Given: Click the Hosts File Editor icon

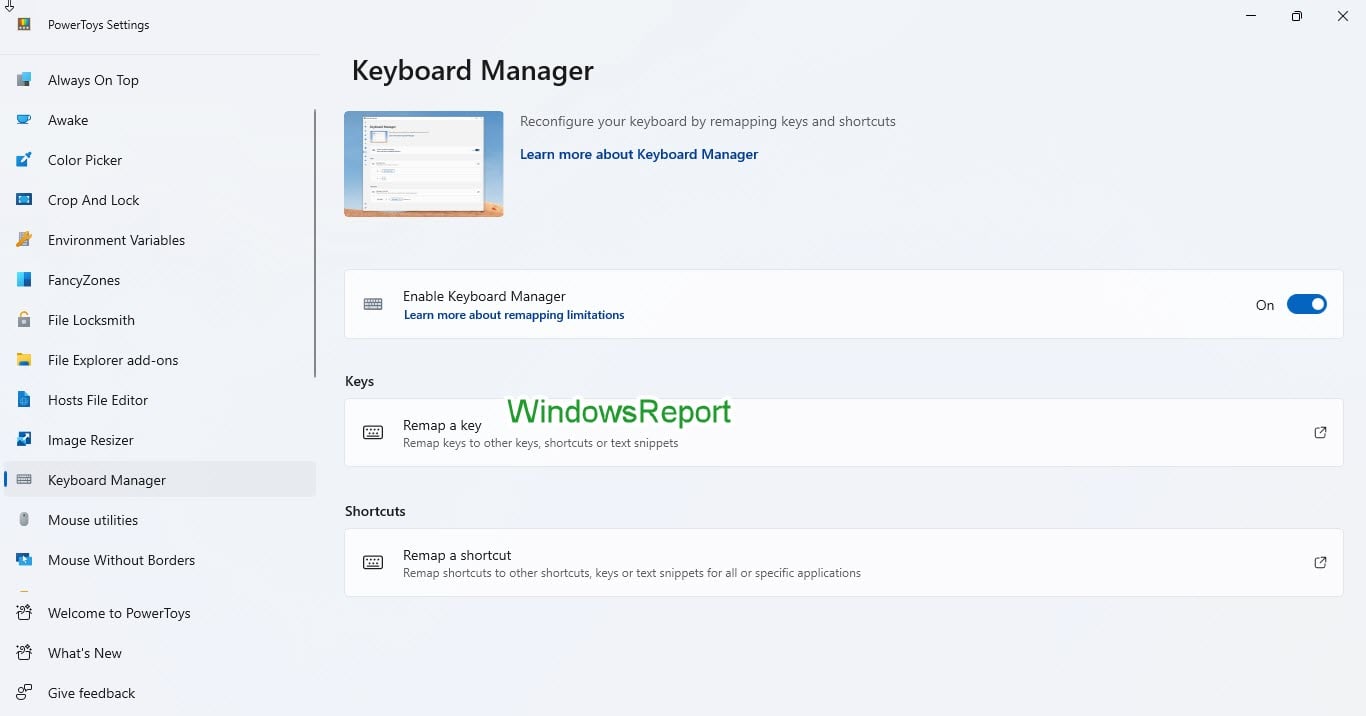Looking at the screenshot, I should [24, 400].
